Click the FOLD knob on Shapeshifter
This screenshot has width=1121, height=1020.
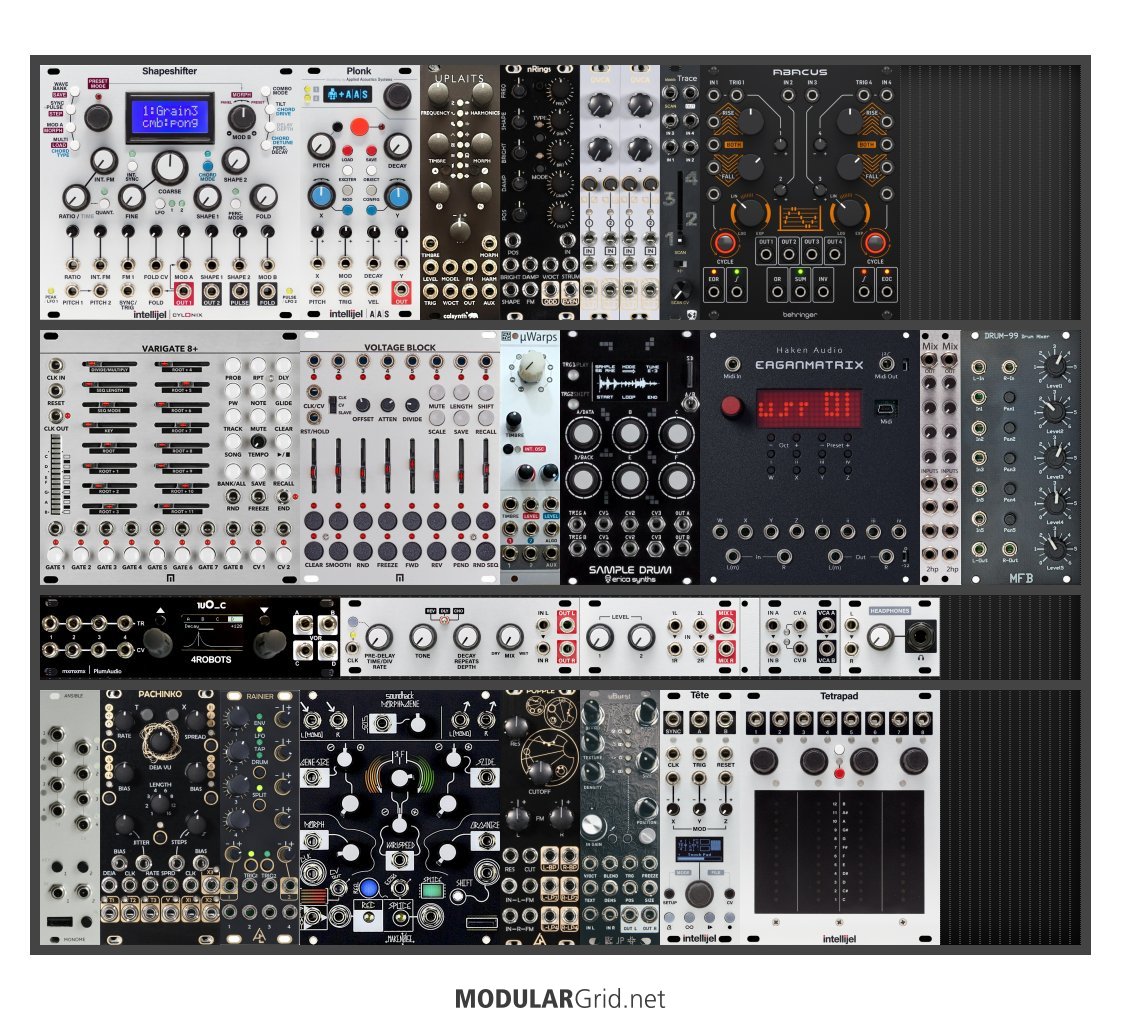pyautogui.click(x=264, y=197)
